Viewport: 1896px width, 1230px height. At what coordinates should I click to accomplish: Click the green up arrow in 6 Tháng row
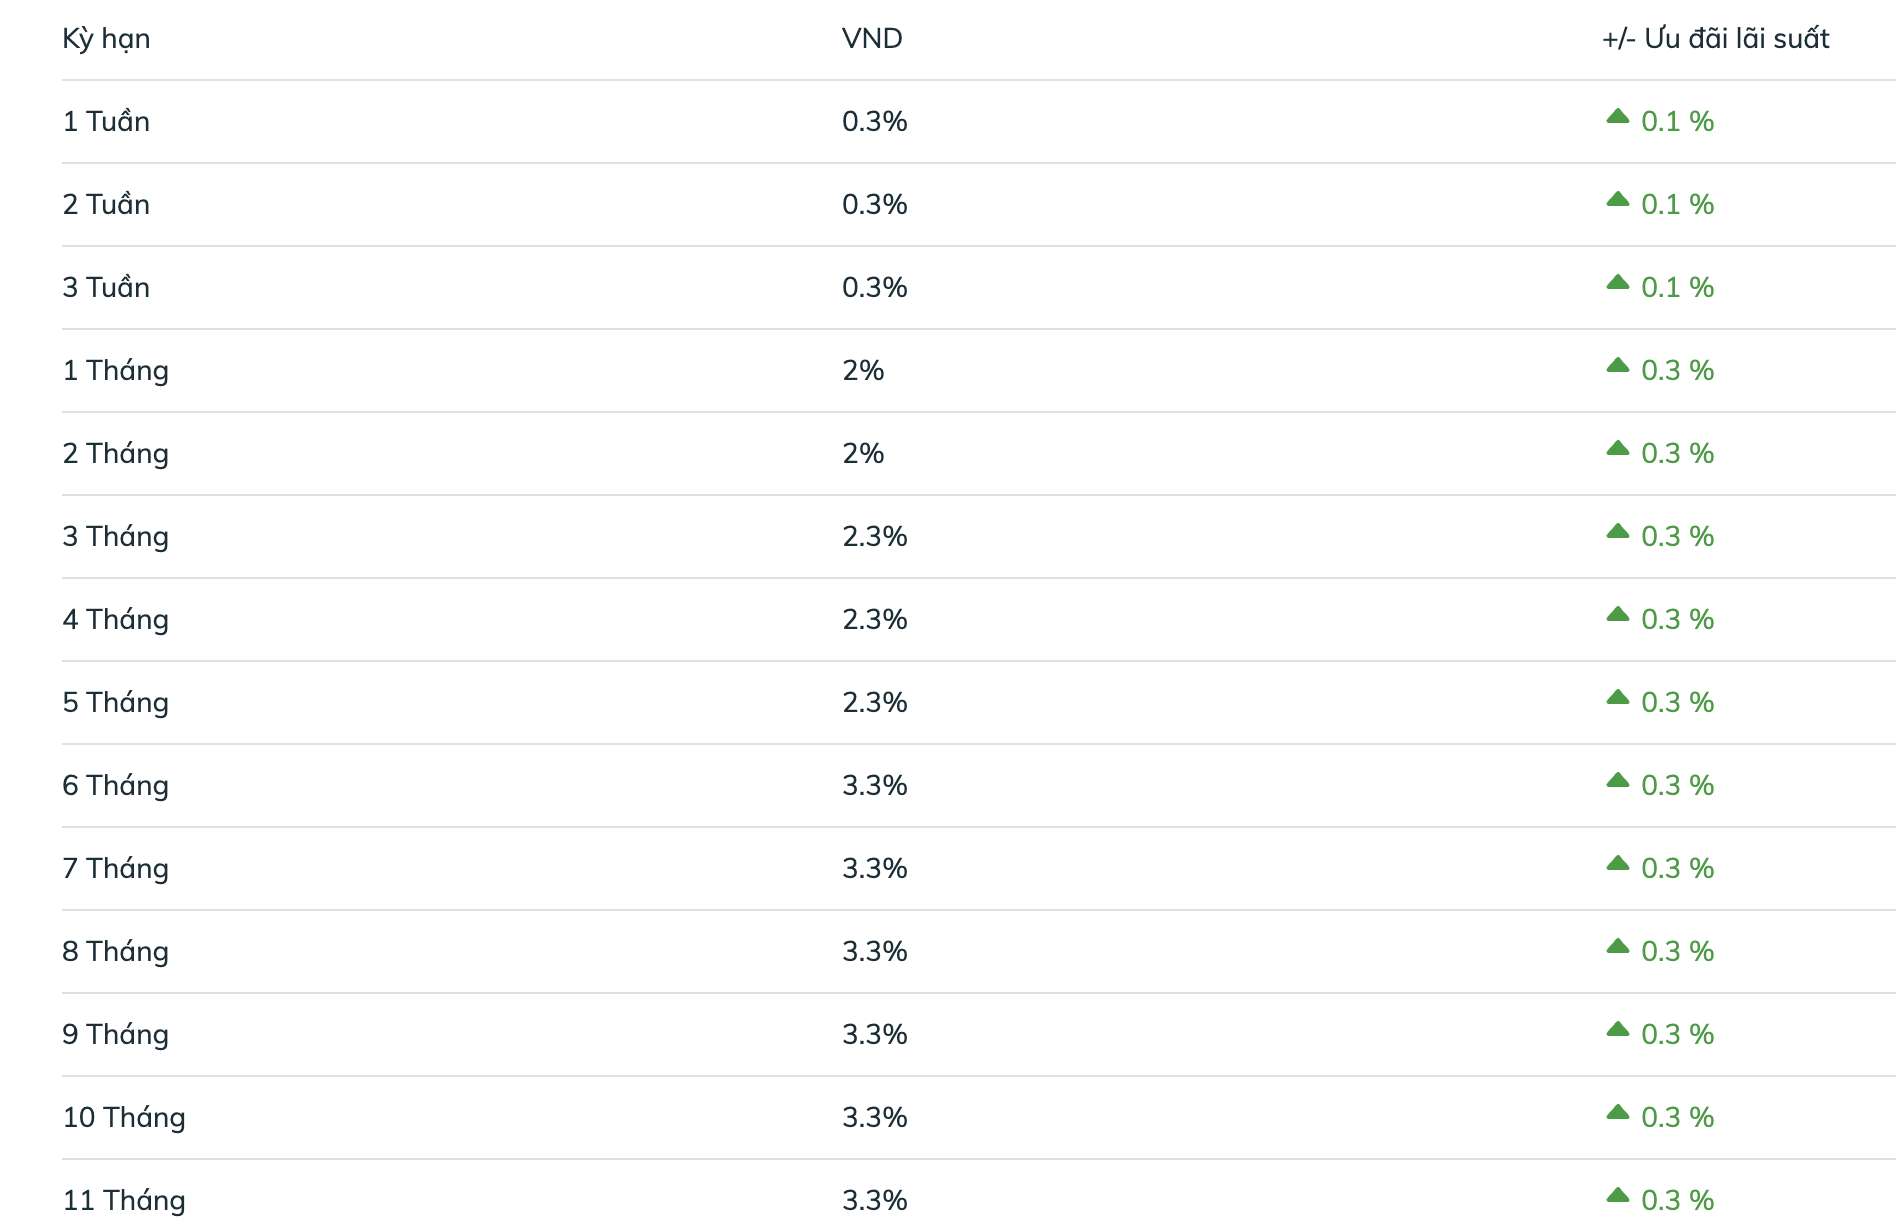click(1617, 780)
